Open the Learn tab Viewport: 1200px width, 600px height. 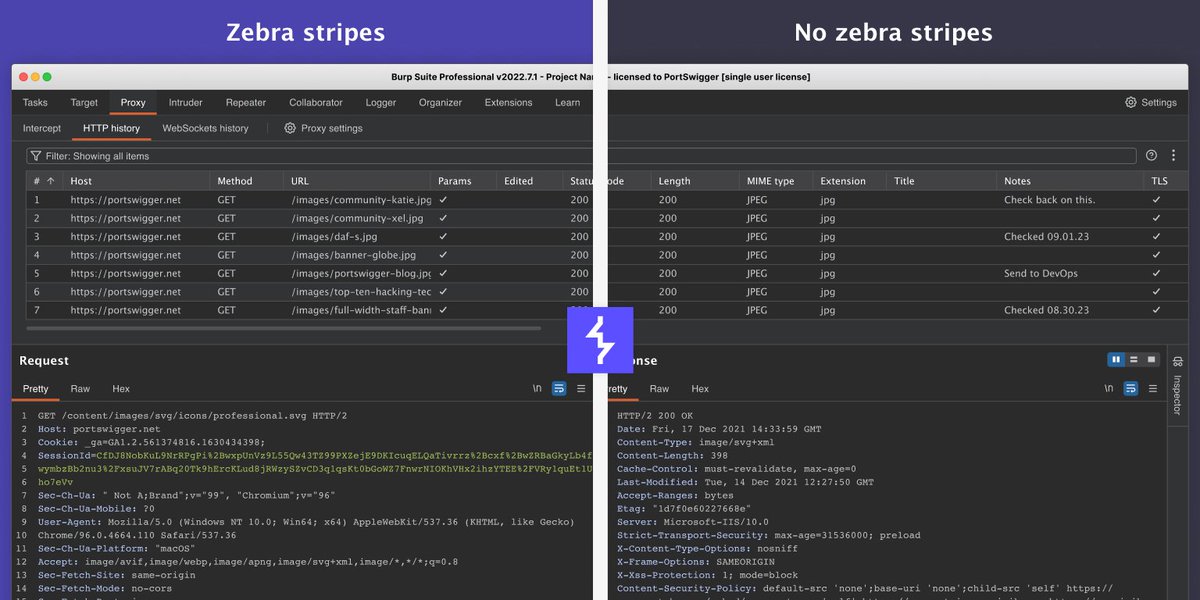pos(567,102)
